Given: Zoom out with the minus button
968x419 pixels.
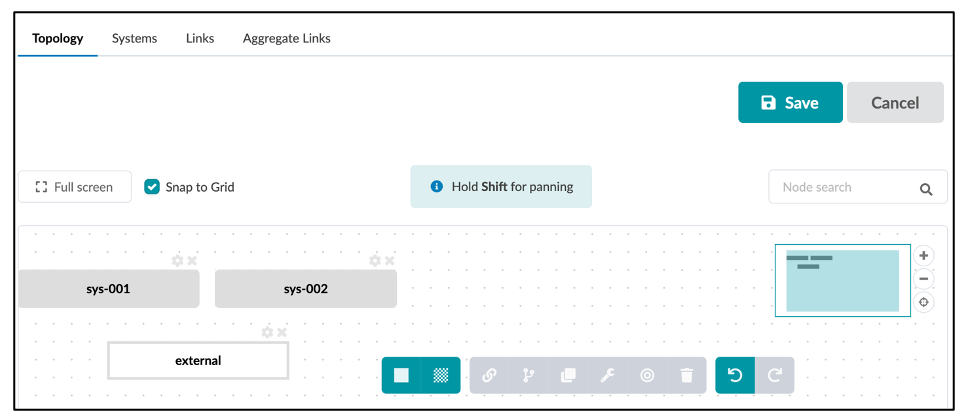Looking at the screenshot, I should tap(924, 279).
